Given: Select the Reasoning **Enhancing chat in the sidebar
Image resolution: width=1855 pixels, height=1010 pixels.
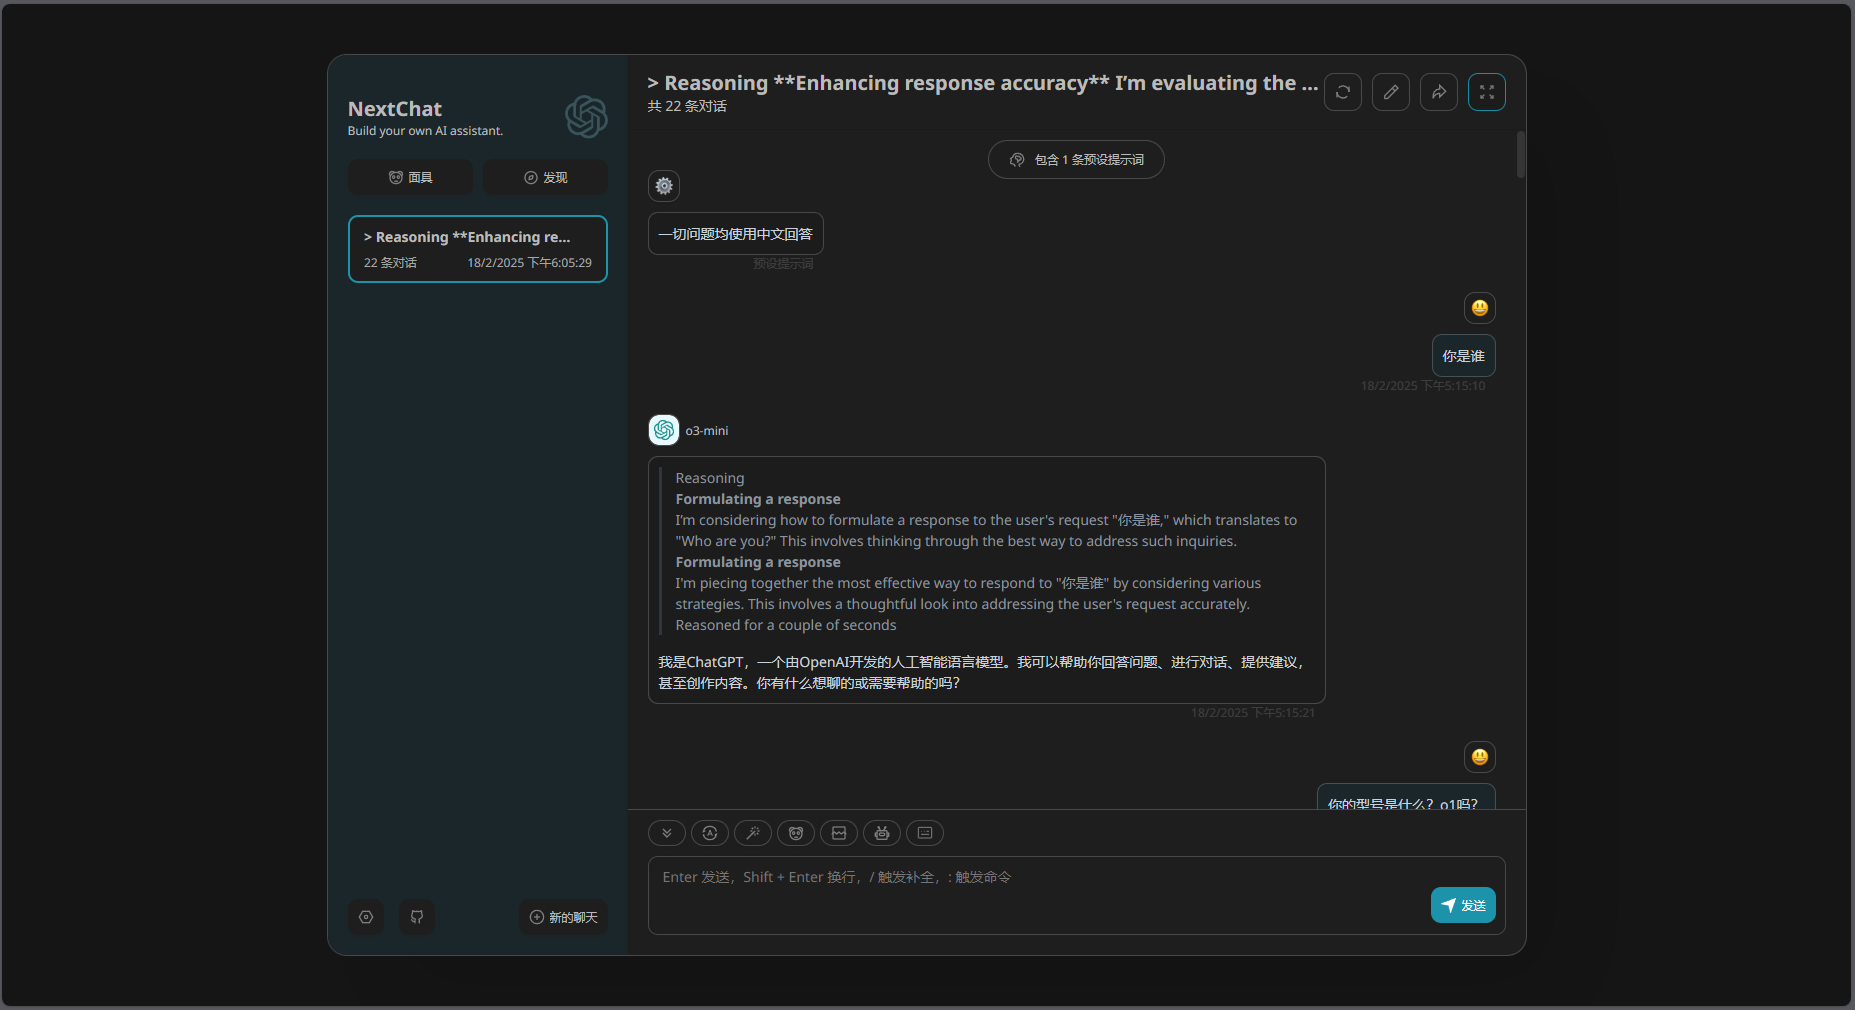Looking at the screenshot, I should coord(478,249).
